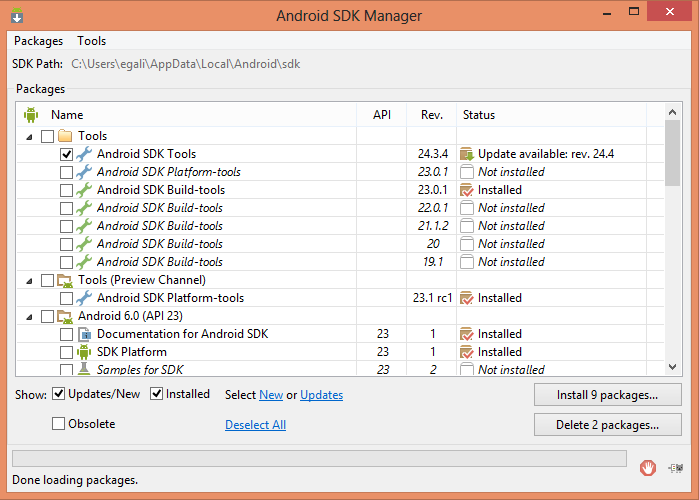The image size is (699, 500).
Task: Select the 'Samples for SDK' row text
Action: point(140,369)
